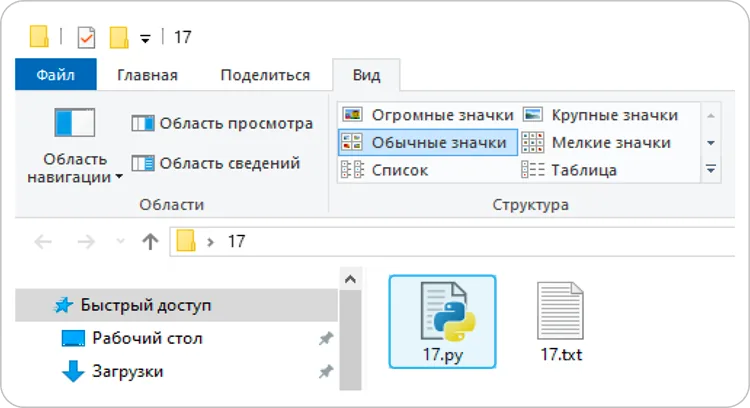Switch to the Главная ribbon tab
Image resolution: width=750 pixels, height=408 pixels.
[147, 75]
